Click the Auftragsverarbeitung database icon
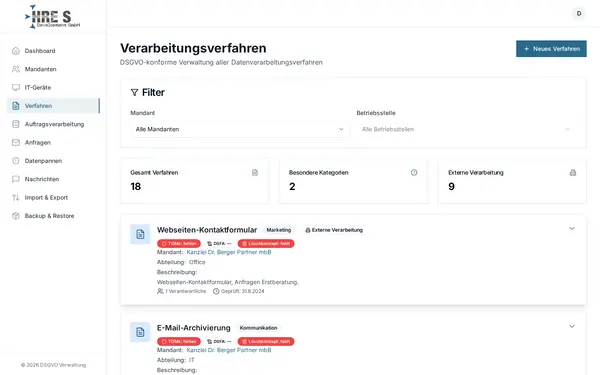The height and width of the screenshot is (375, 600). (16, 124)
